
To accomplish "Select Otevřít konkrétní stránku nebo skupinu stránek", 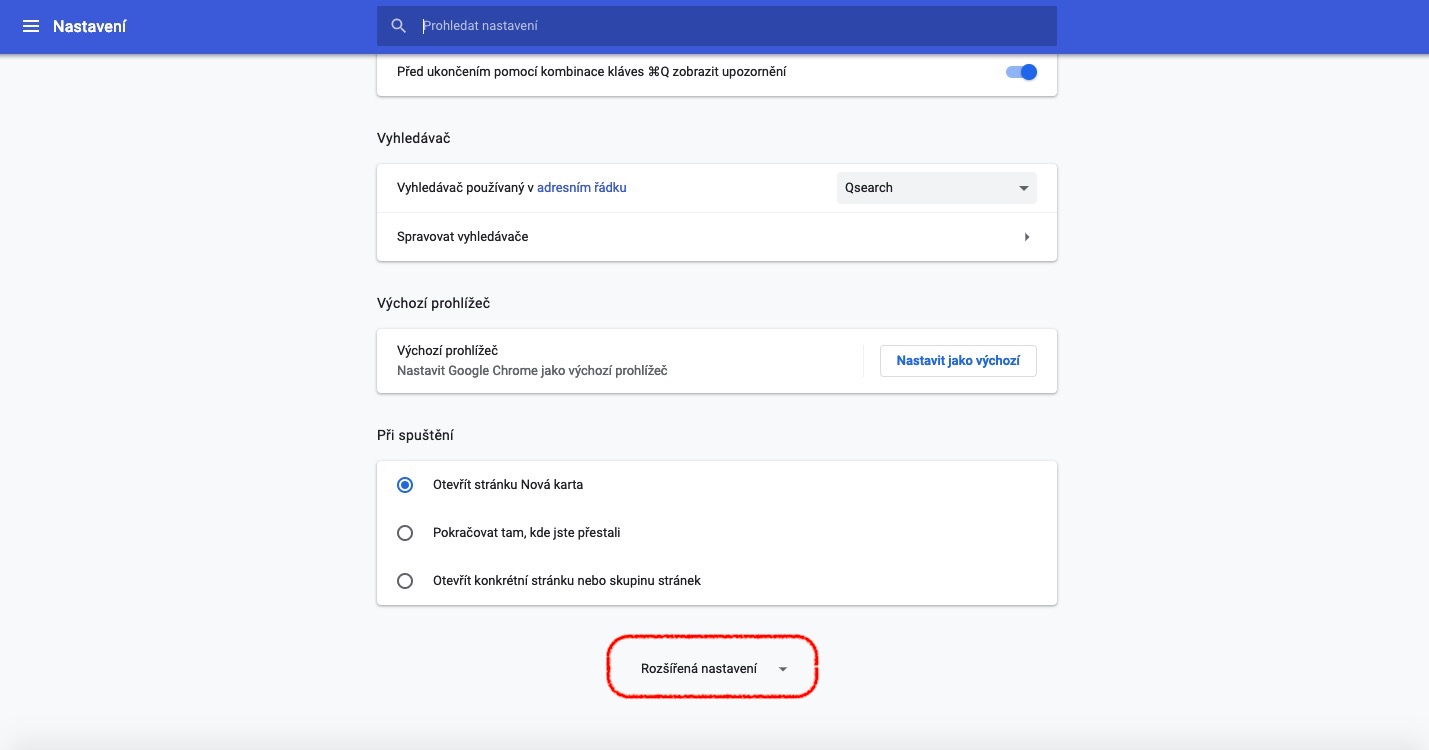I will [405, 580].
